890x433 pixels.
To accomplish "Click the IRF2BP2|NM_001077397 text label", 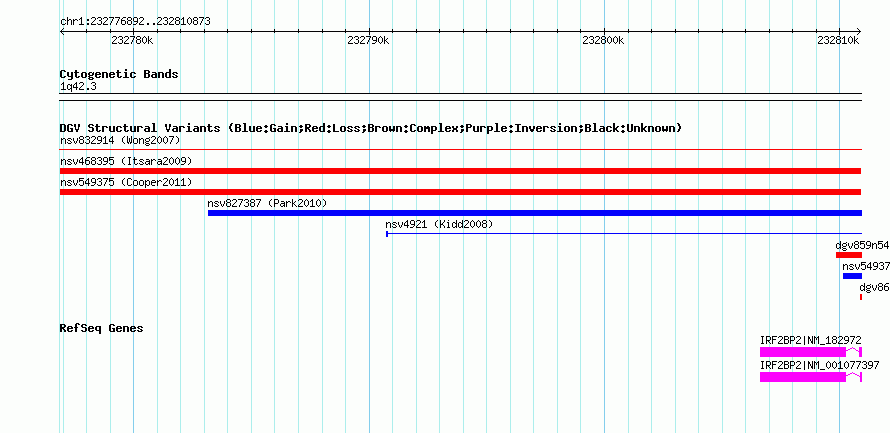I will [820, 365].
